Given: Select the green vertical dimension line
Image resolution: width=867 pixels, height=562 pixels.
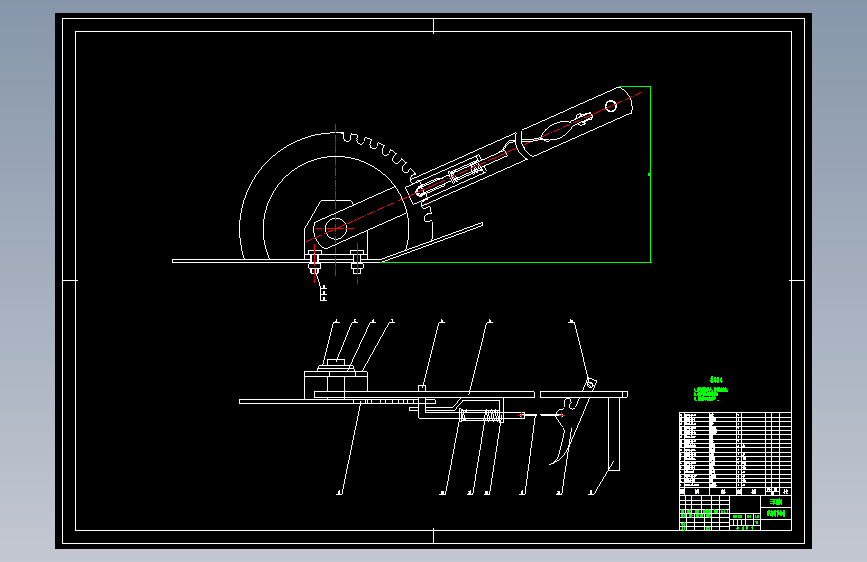Looking at the screenshot, I should (x=650, y=174).
